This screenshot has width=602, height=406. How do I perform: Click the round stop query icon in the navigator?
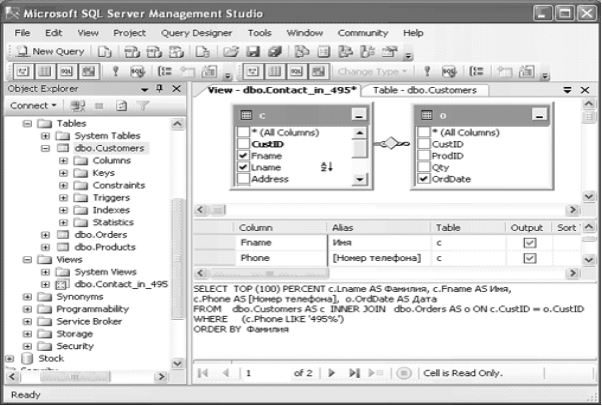coord(404,373)
